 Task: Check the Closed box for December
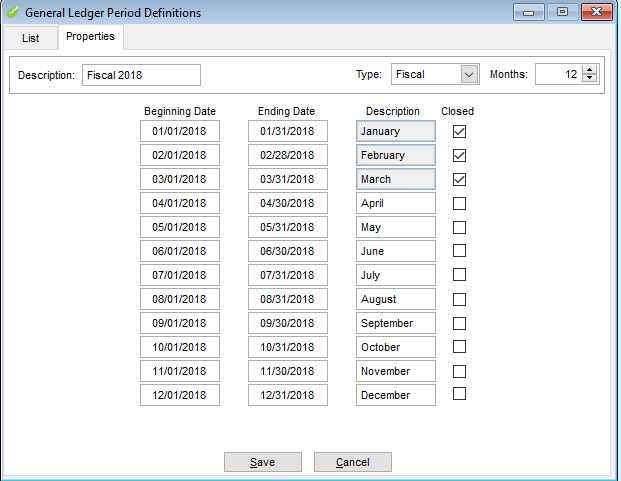459,395
